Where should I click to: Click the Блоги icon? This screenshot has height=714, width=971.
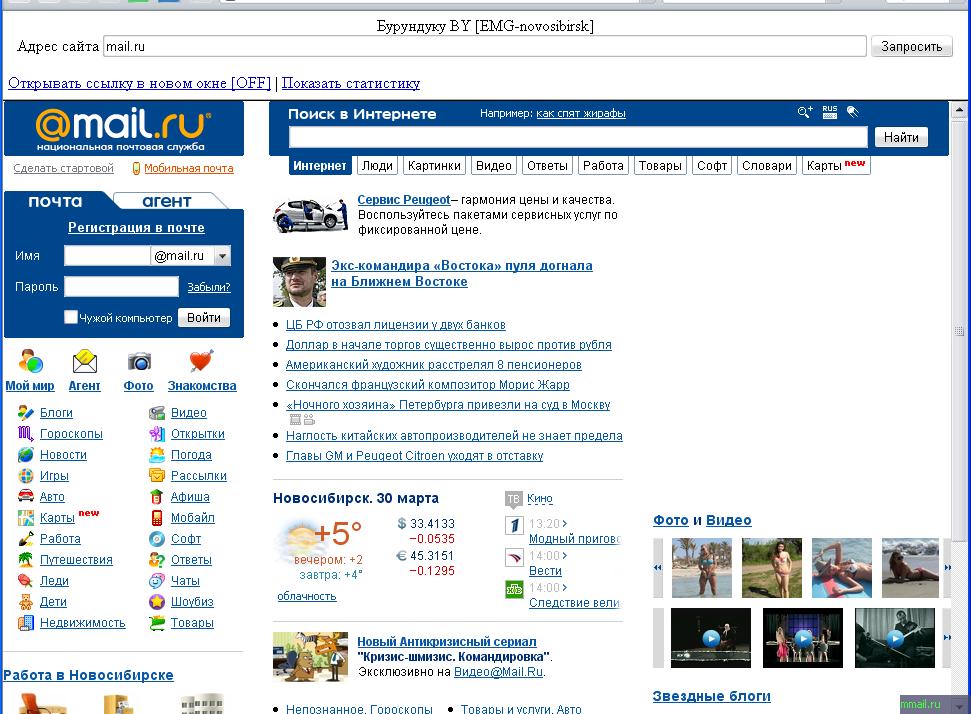25,413
